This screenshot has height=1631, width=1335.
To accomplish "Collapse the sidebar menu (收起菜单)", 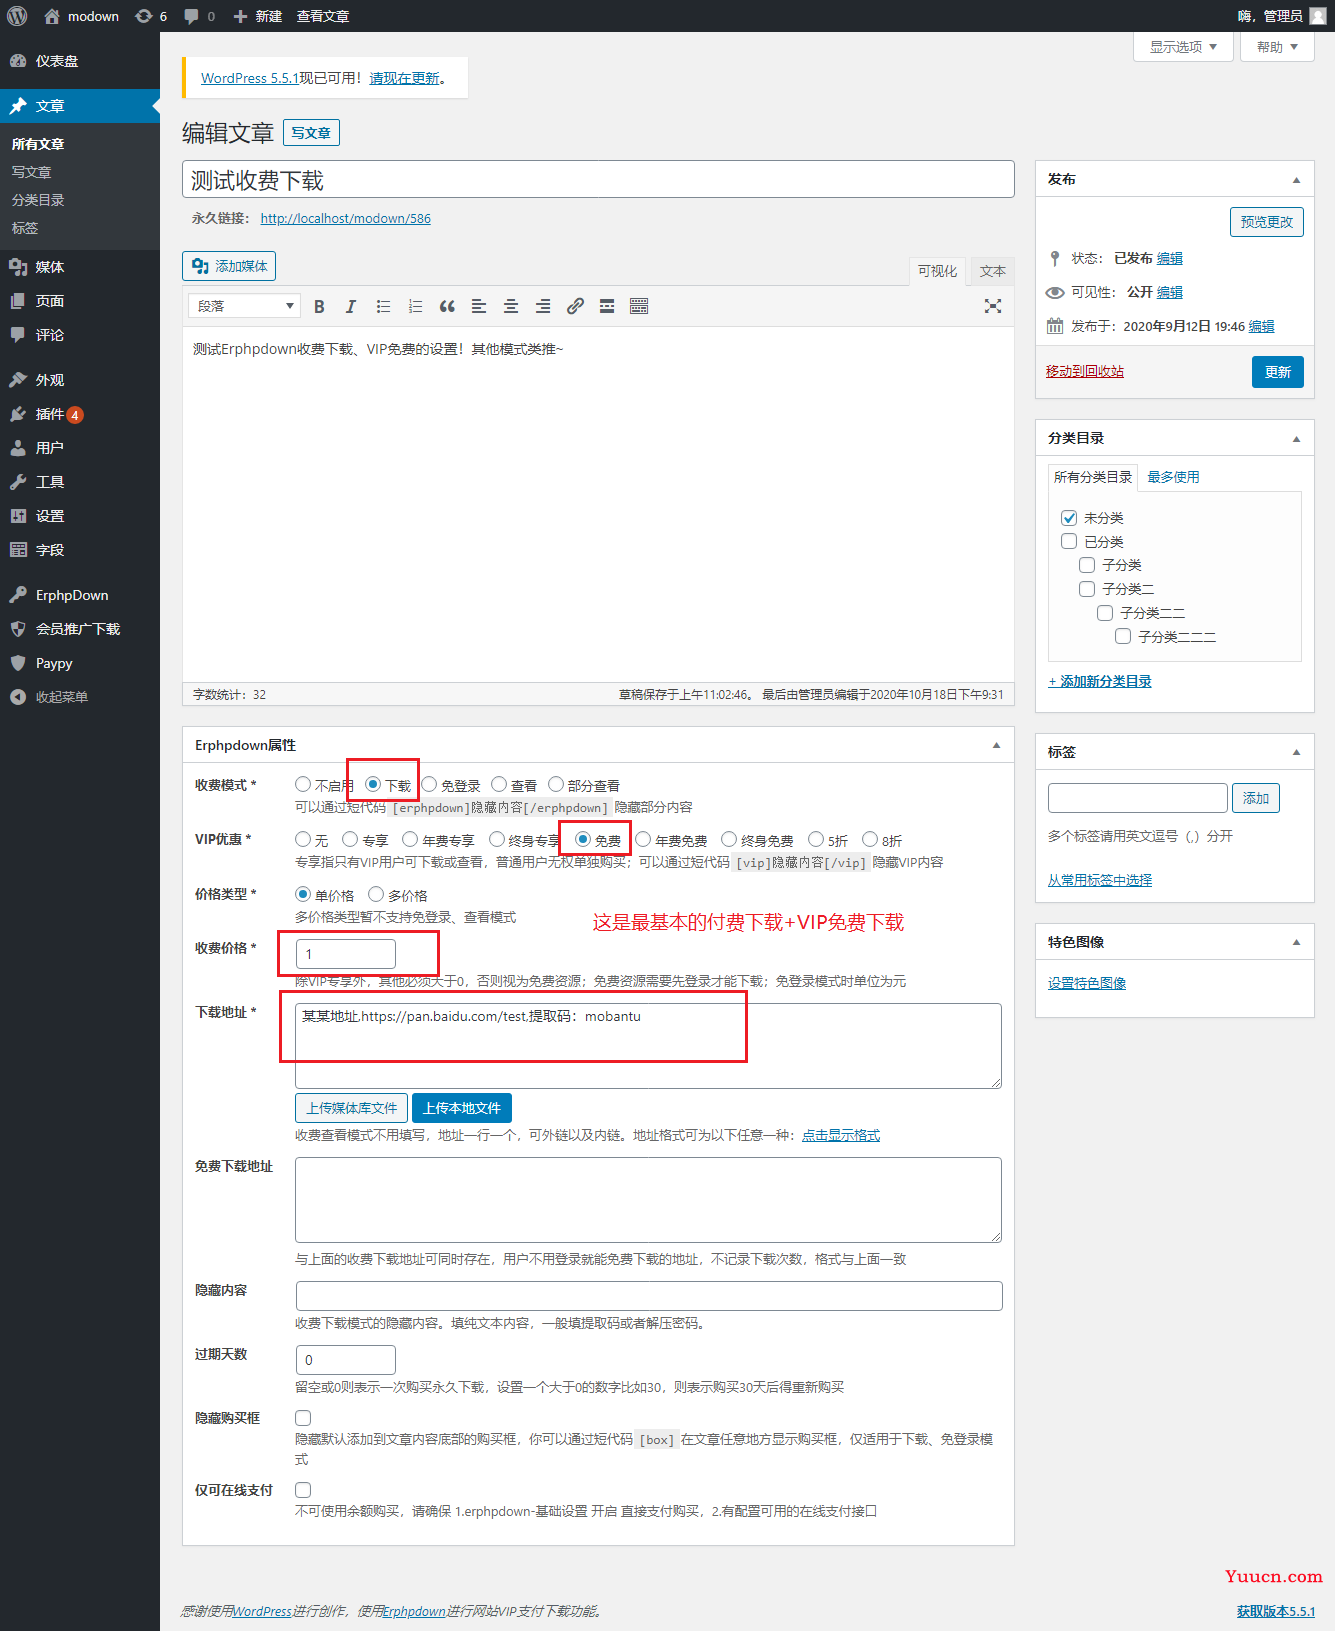I will [x=80, y=697].
